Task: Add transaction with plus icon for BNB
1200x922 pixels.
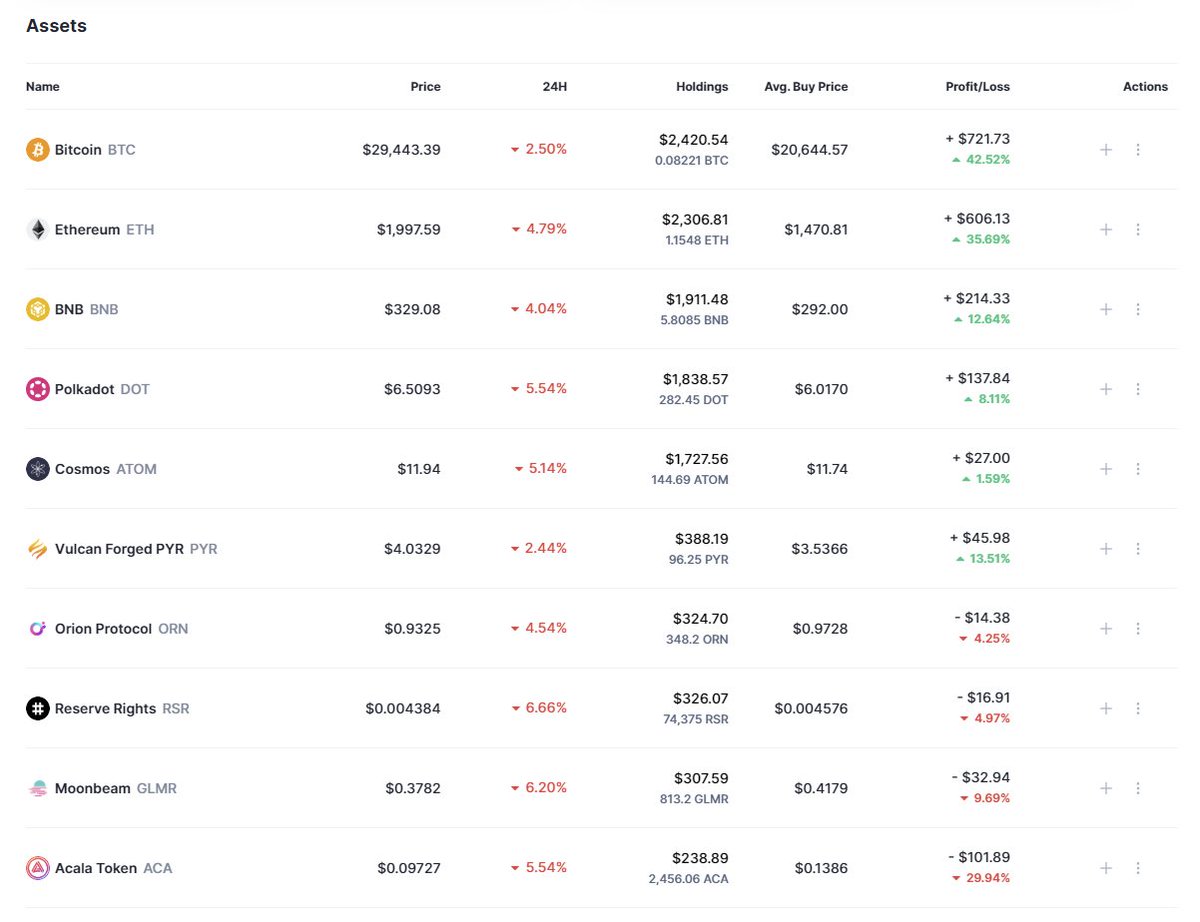Action: click(x=1106, y=309)
